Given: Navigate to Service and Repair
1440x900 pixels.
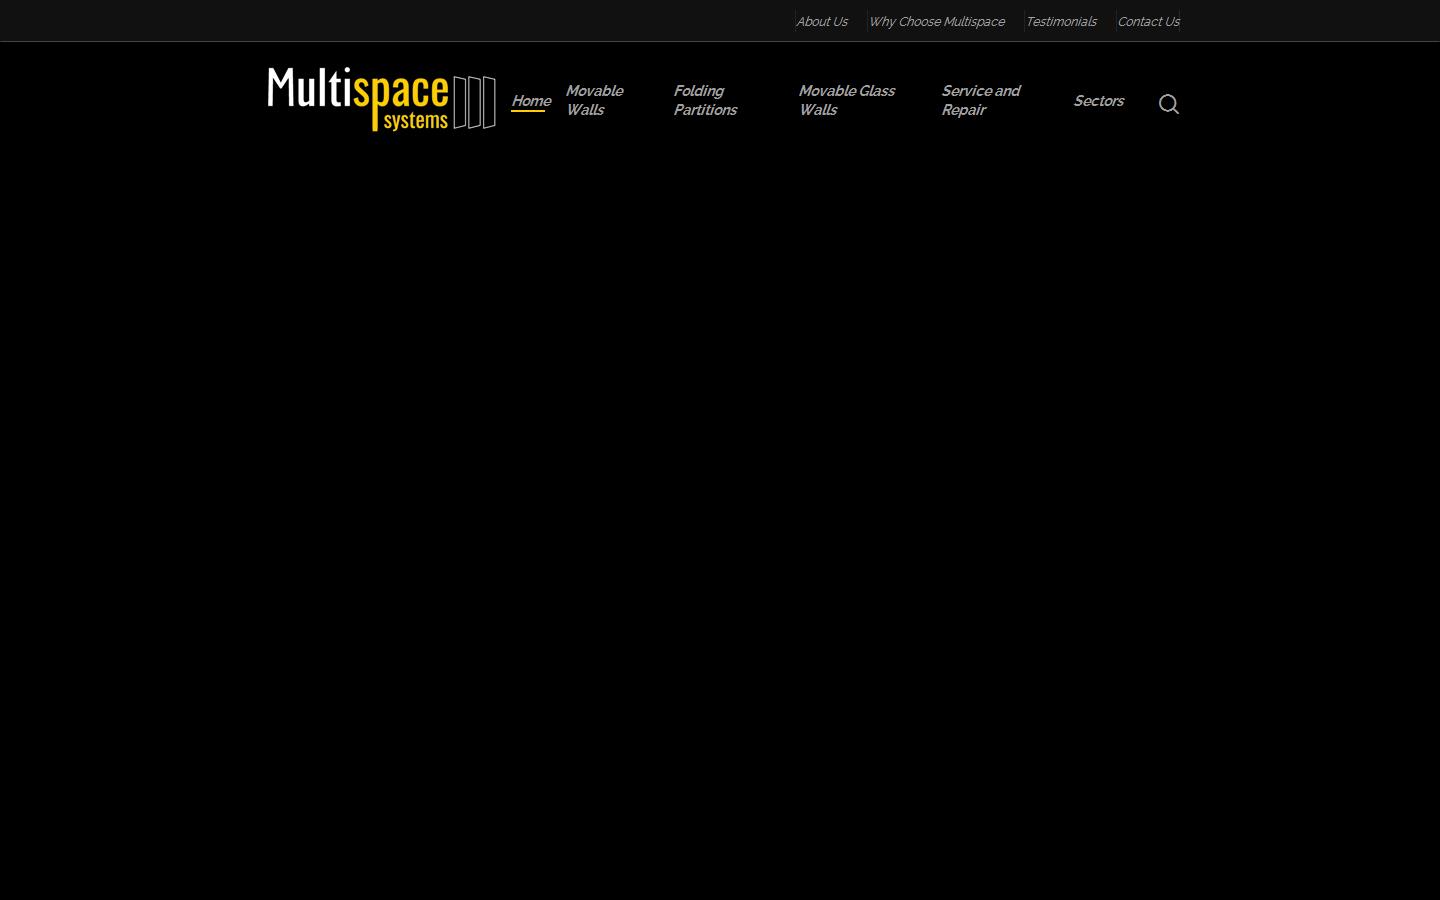Looking at the screenshot, I should 980,100.
